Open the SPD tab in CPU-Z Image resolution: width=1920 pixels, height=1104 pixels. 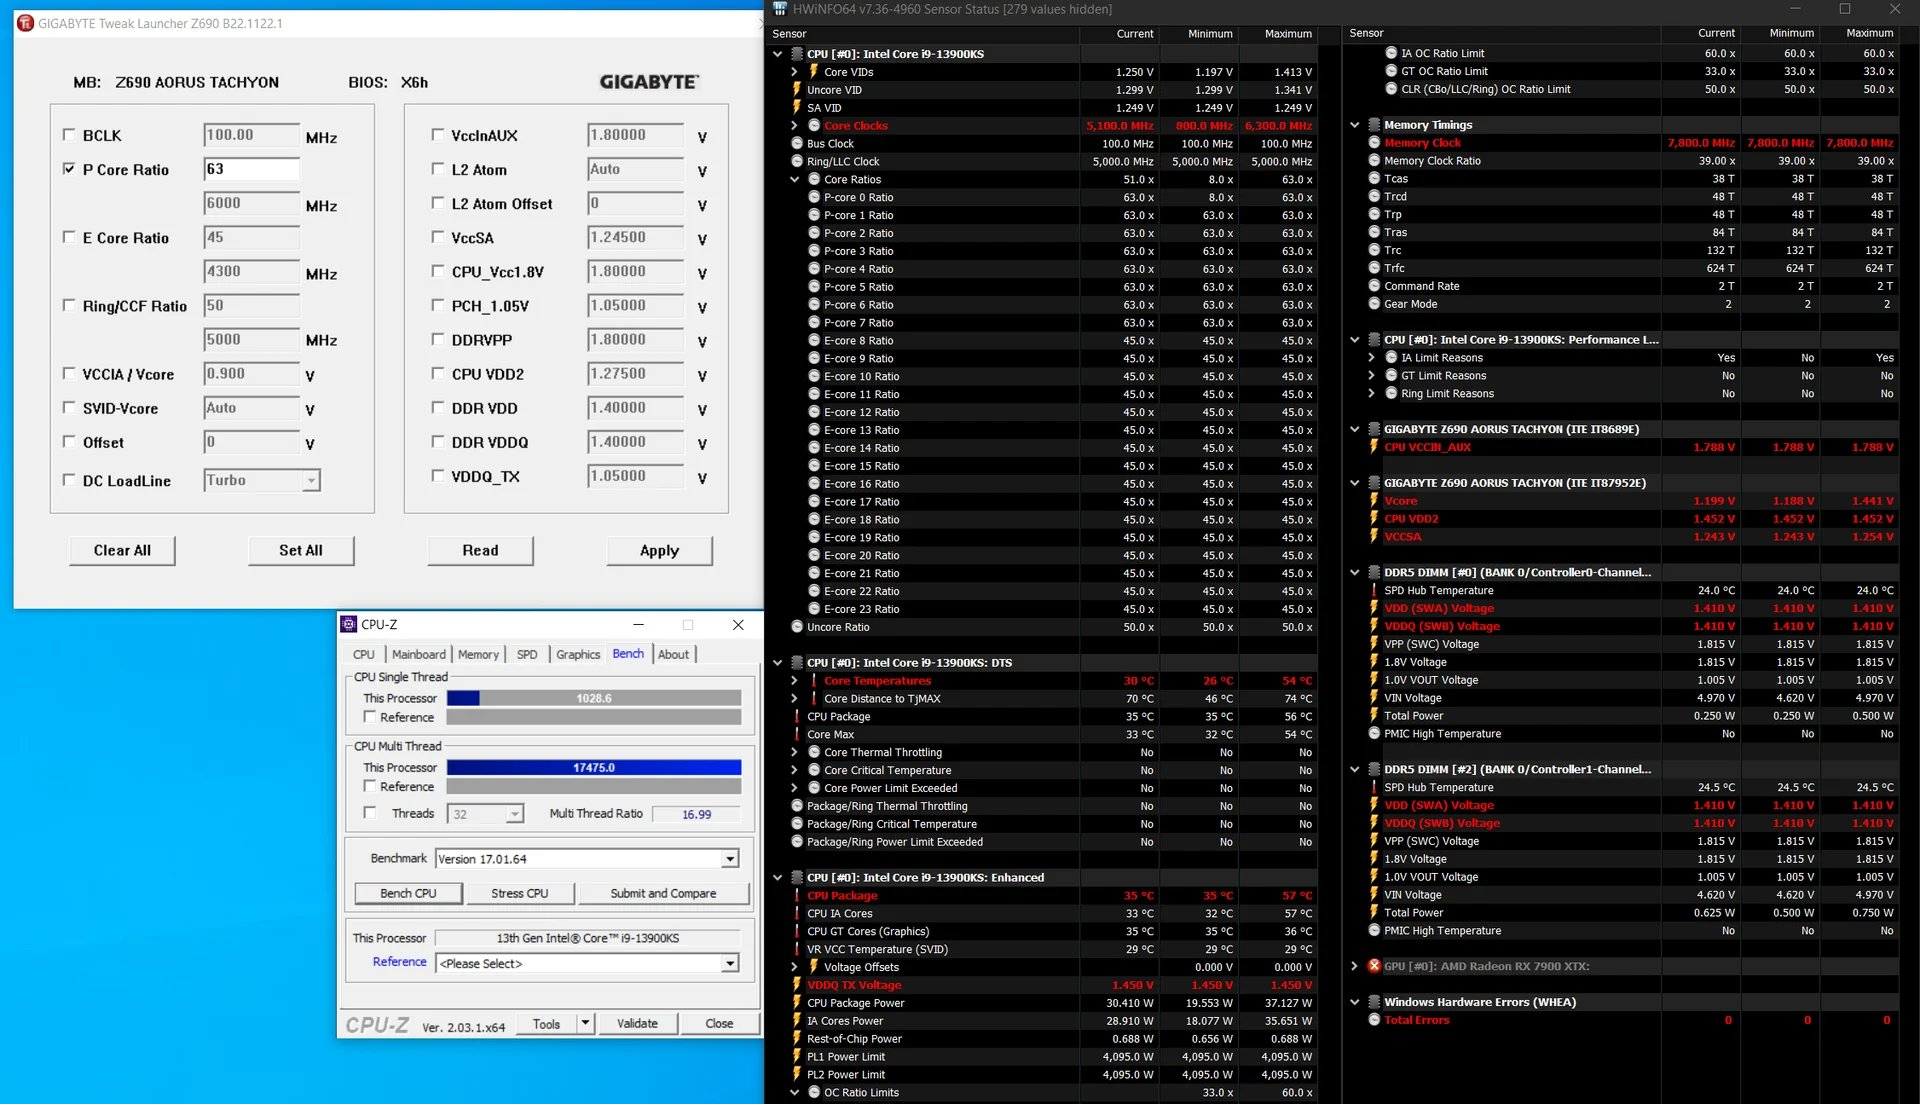coord(527,654)
